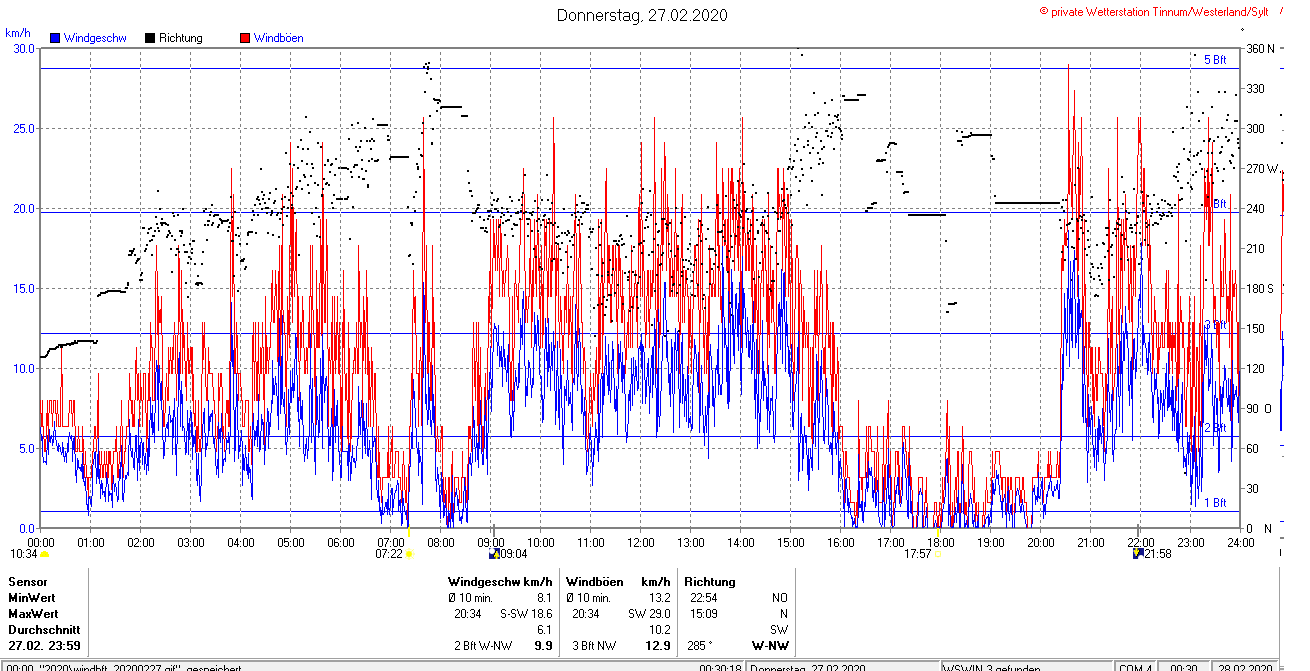Screen dimensions: 1310x671
Task: Click the 15:09 time in Richtung column
Action: pos(703,613)
